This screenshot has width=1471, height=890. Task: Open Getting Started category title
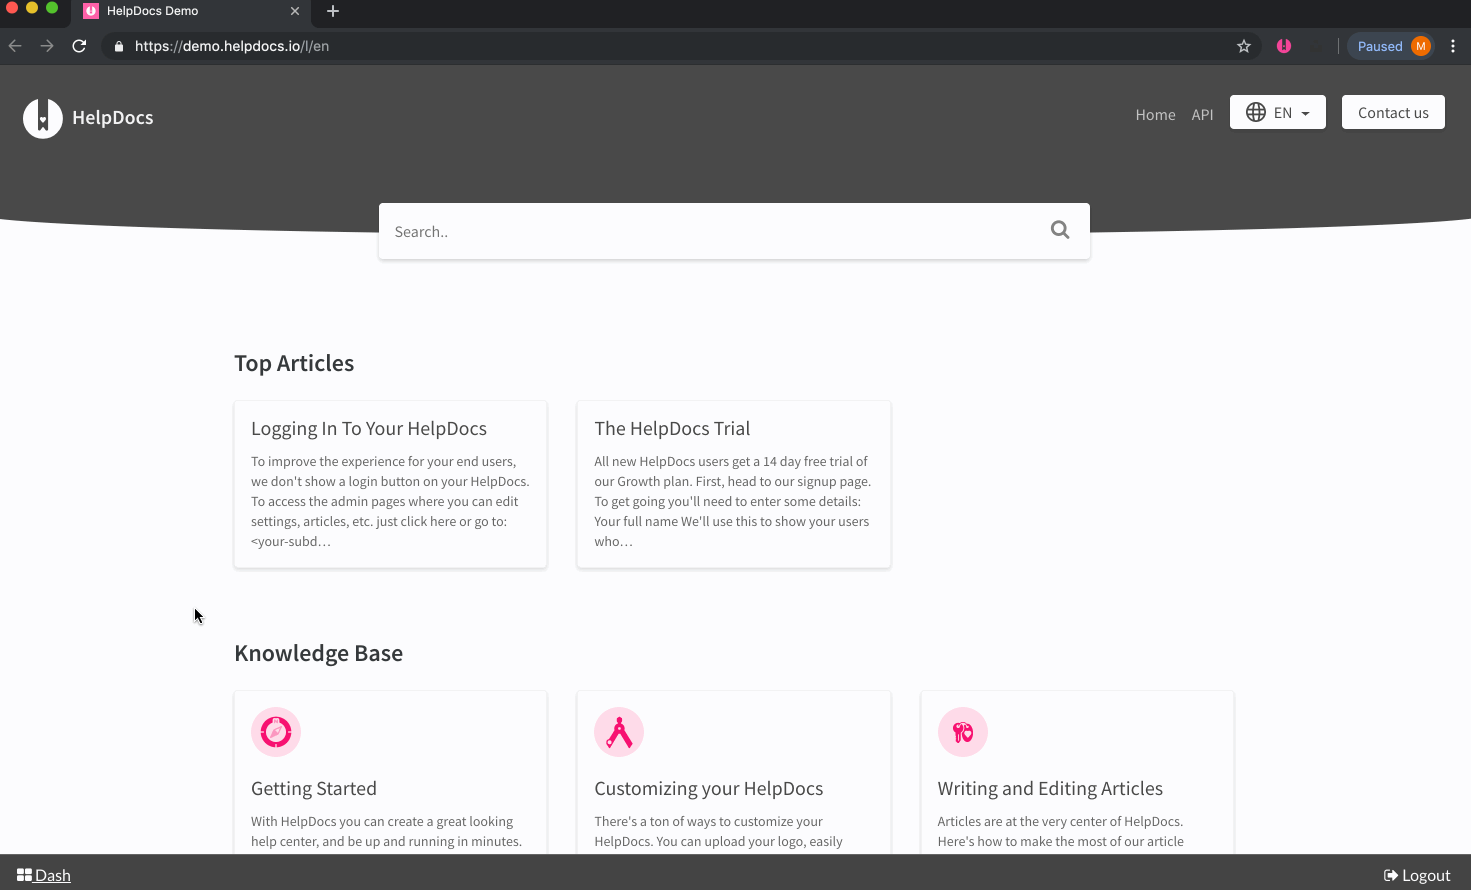click(x=314, y=788)
